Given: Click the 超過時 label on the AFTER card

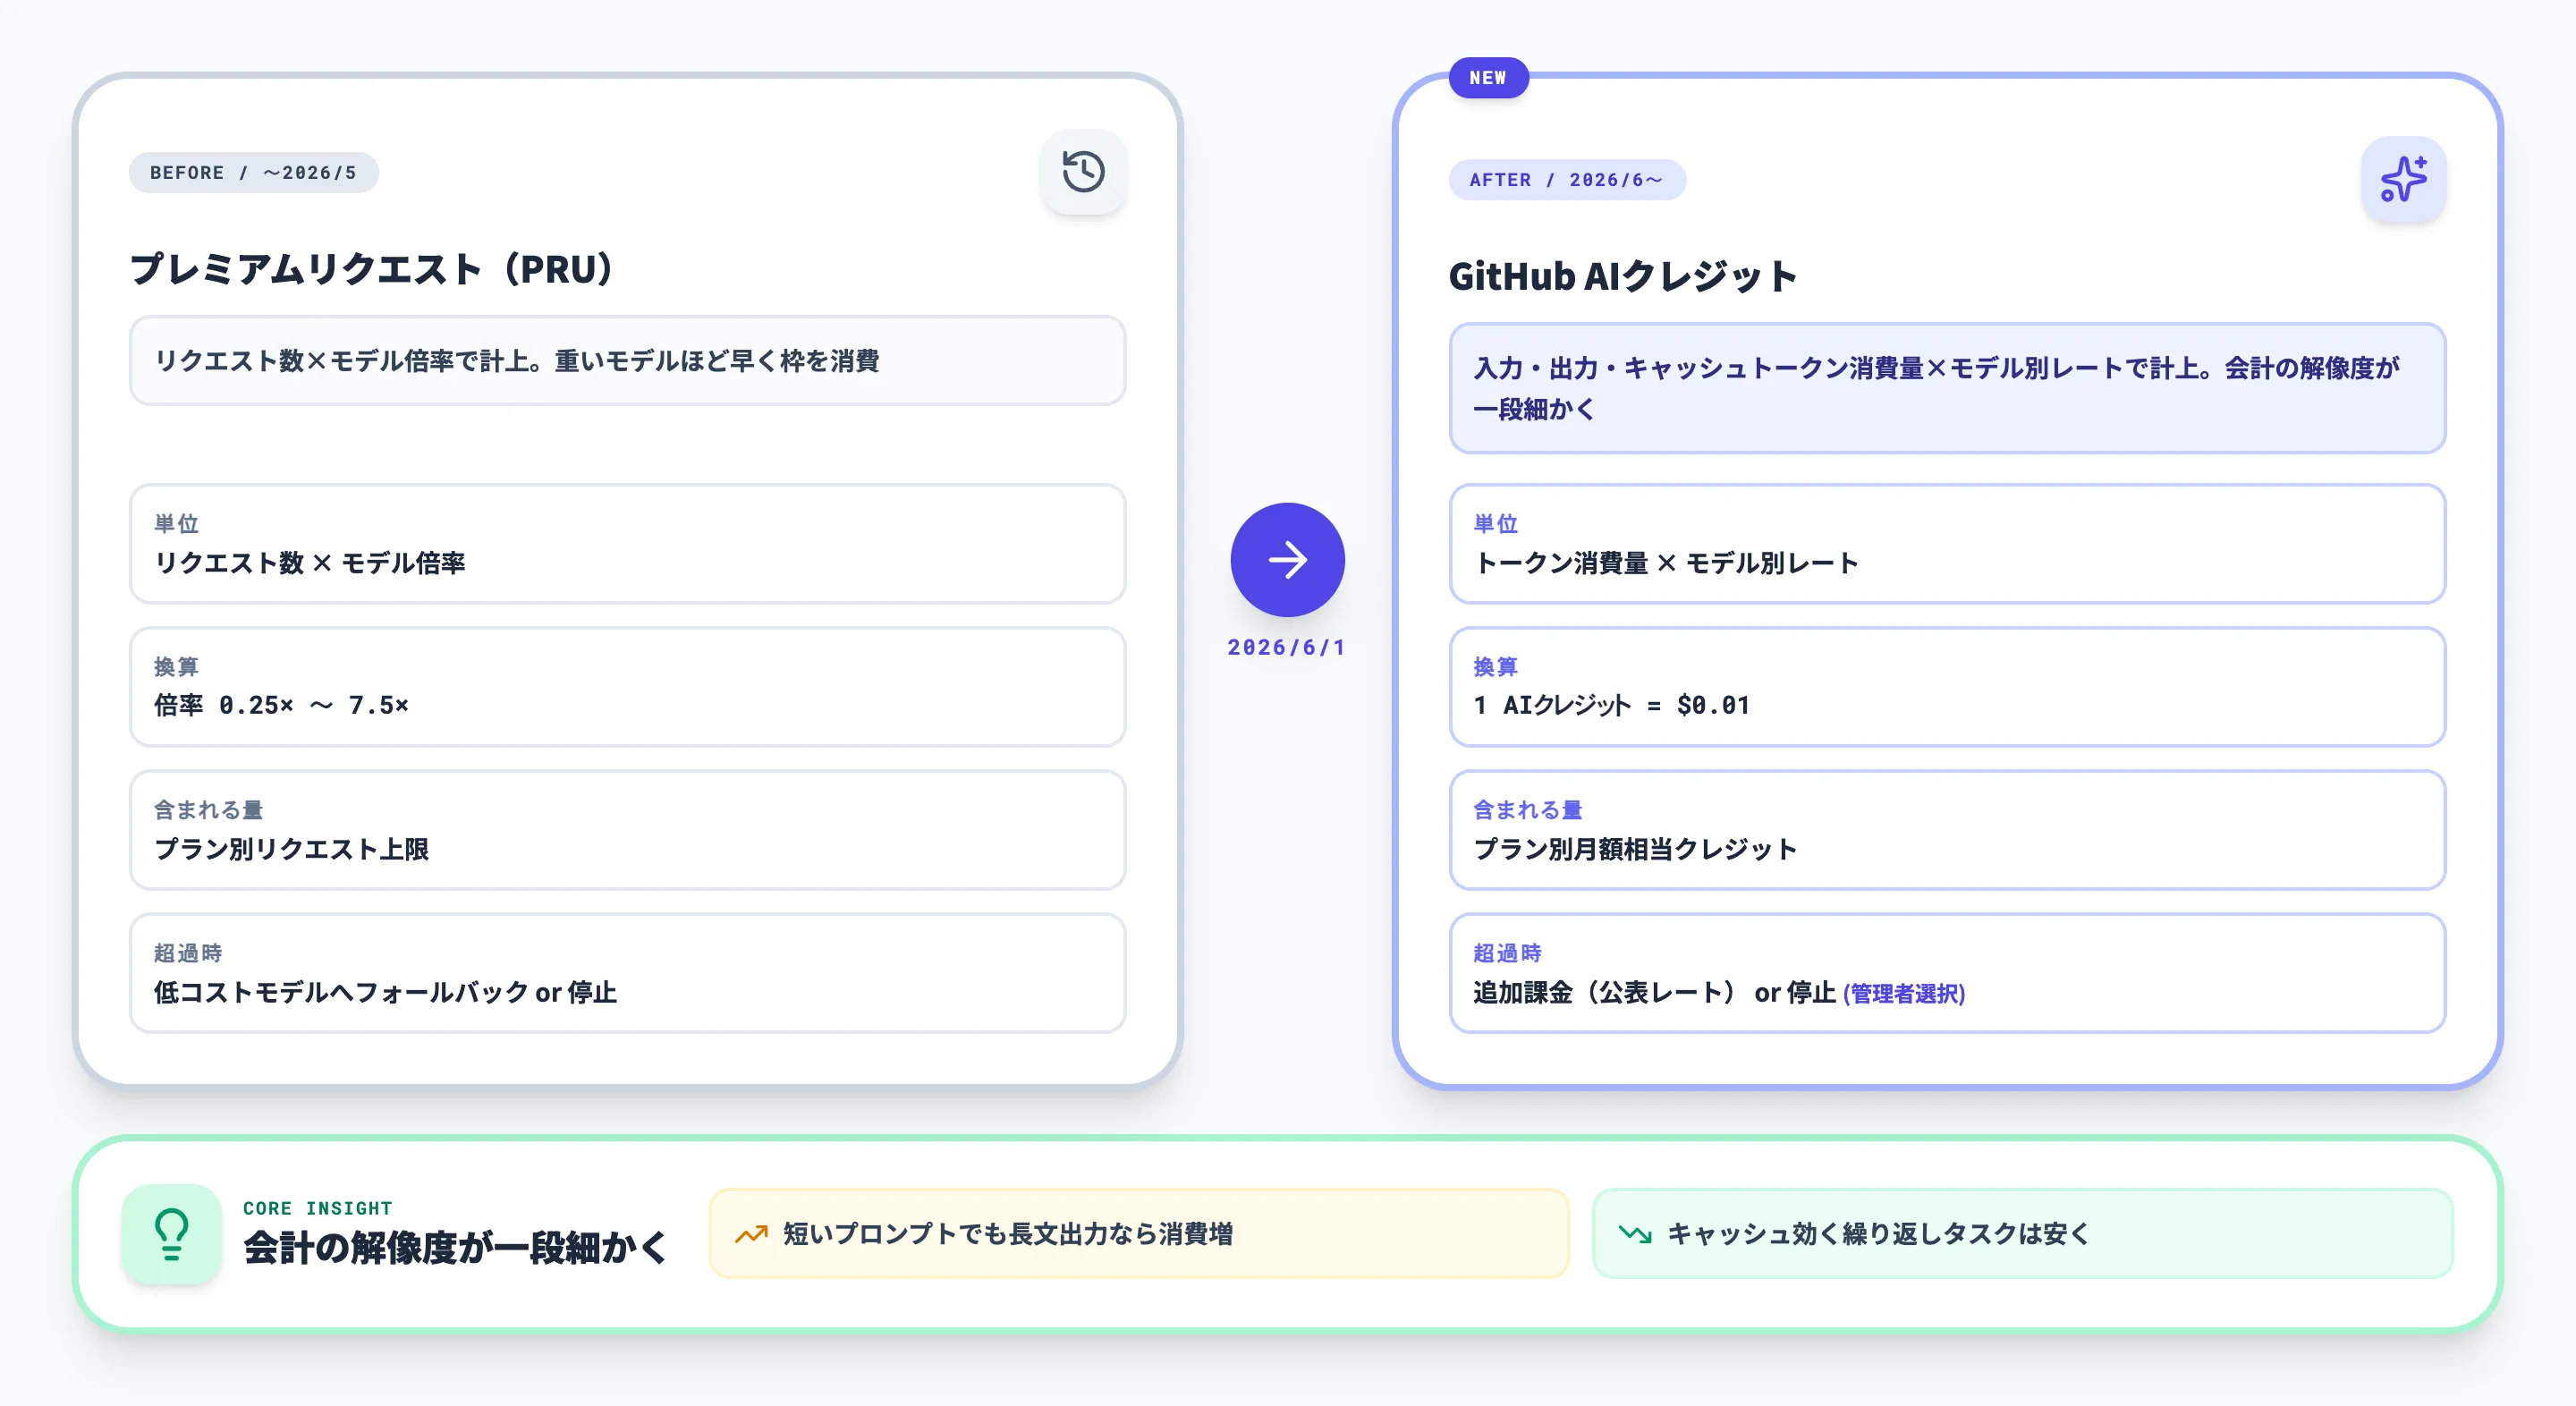Looking at the screenshot, I should 1508,952.
